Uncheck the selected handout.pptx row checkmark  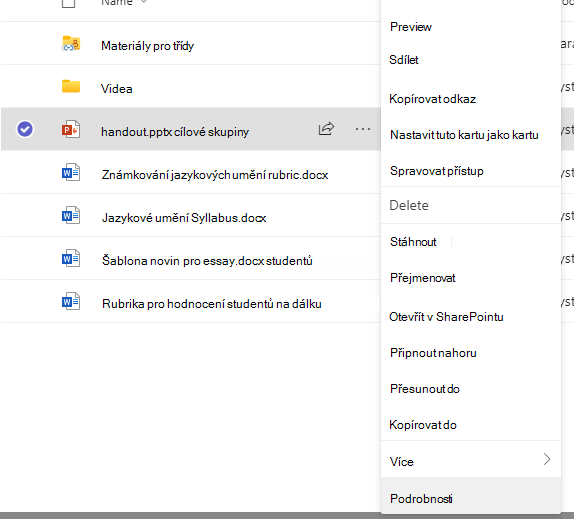pyautogui.click(x=25, y=129)
